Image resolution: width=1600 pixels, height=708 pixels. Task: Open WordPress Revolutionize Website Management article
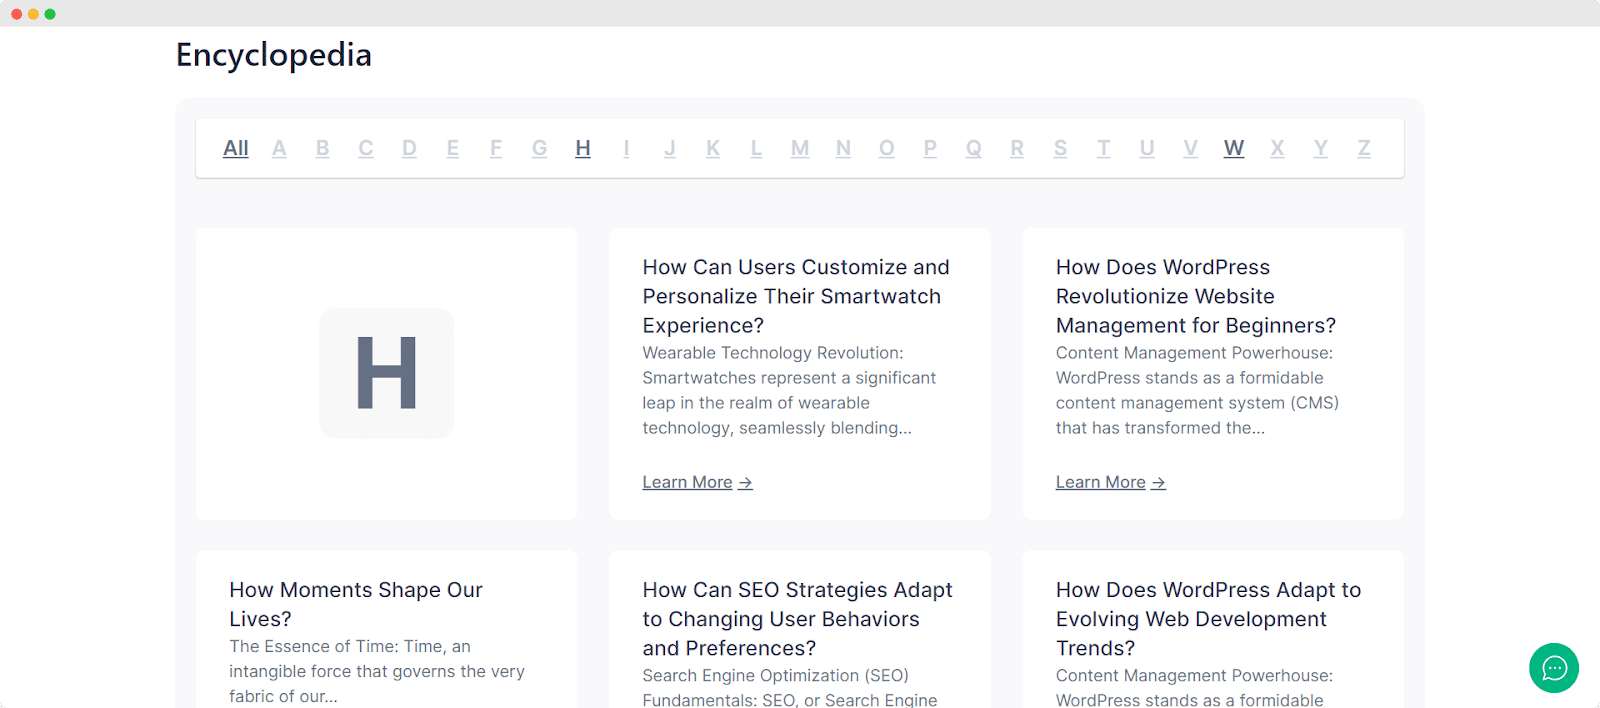tap(1195, 296)
